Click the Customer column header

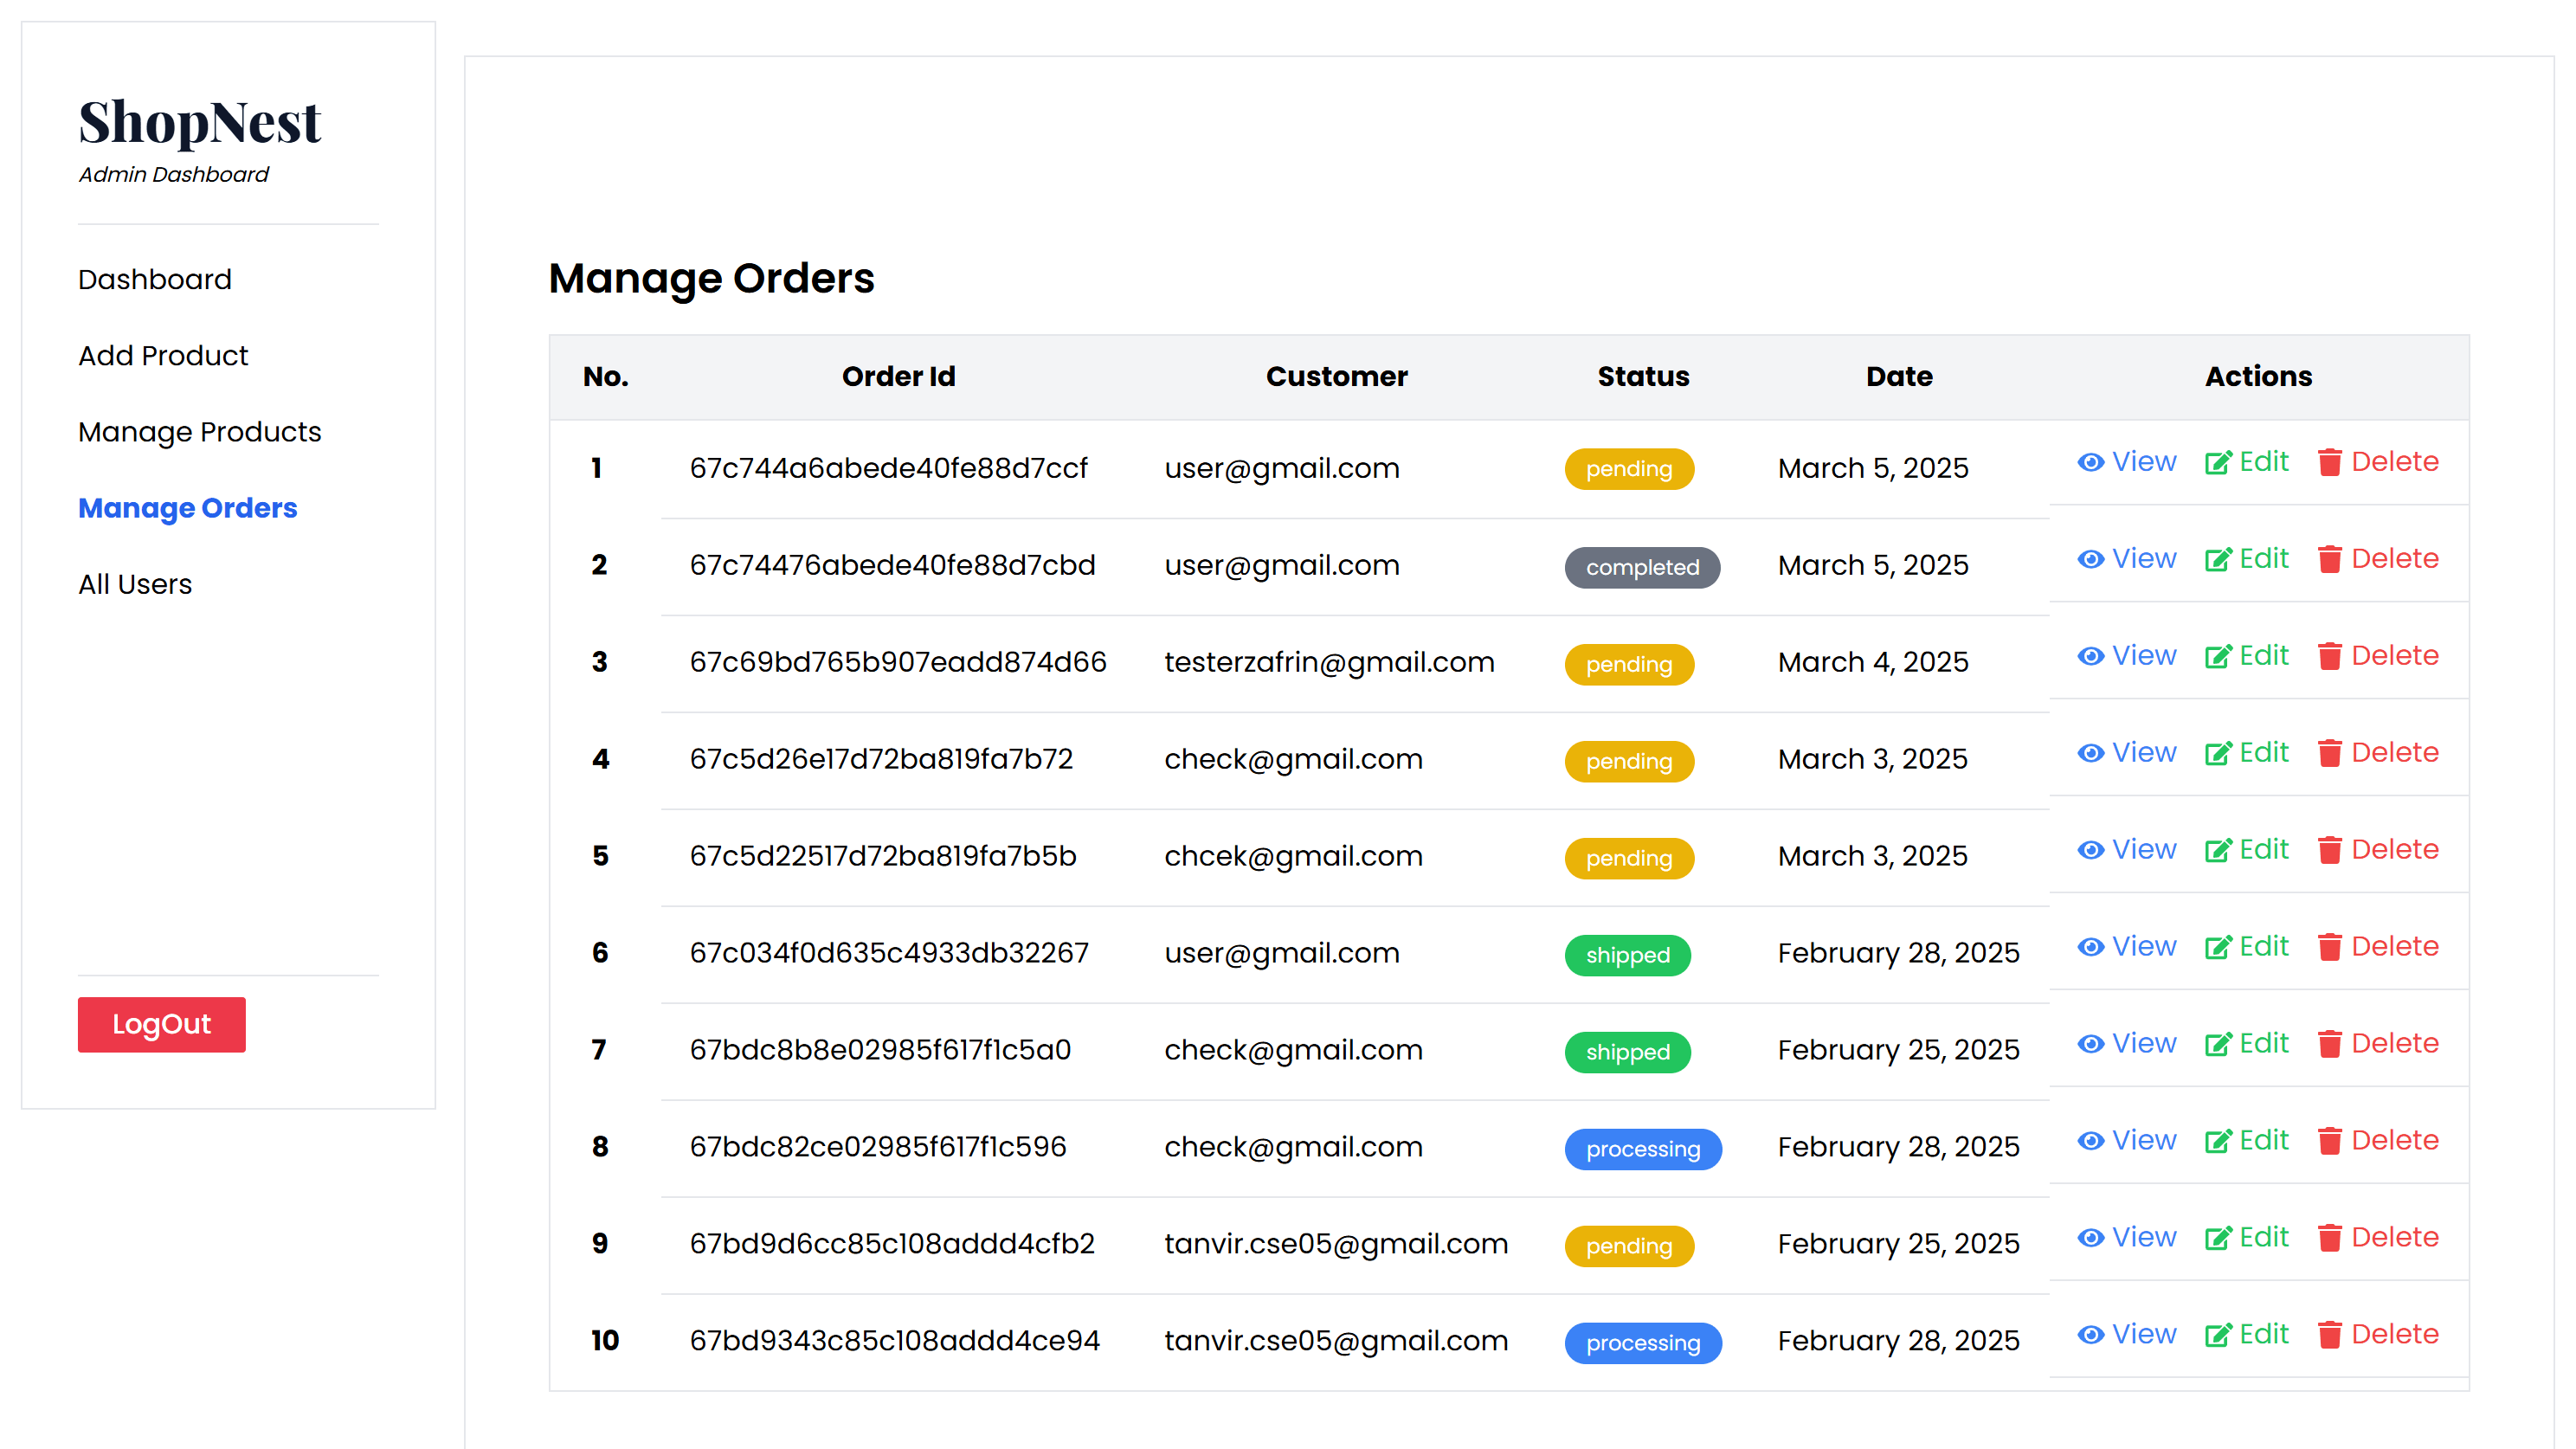pyautogui.click(x=1336, y=377)
